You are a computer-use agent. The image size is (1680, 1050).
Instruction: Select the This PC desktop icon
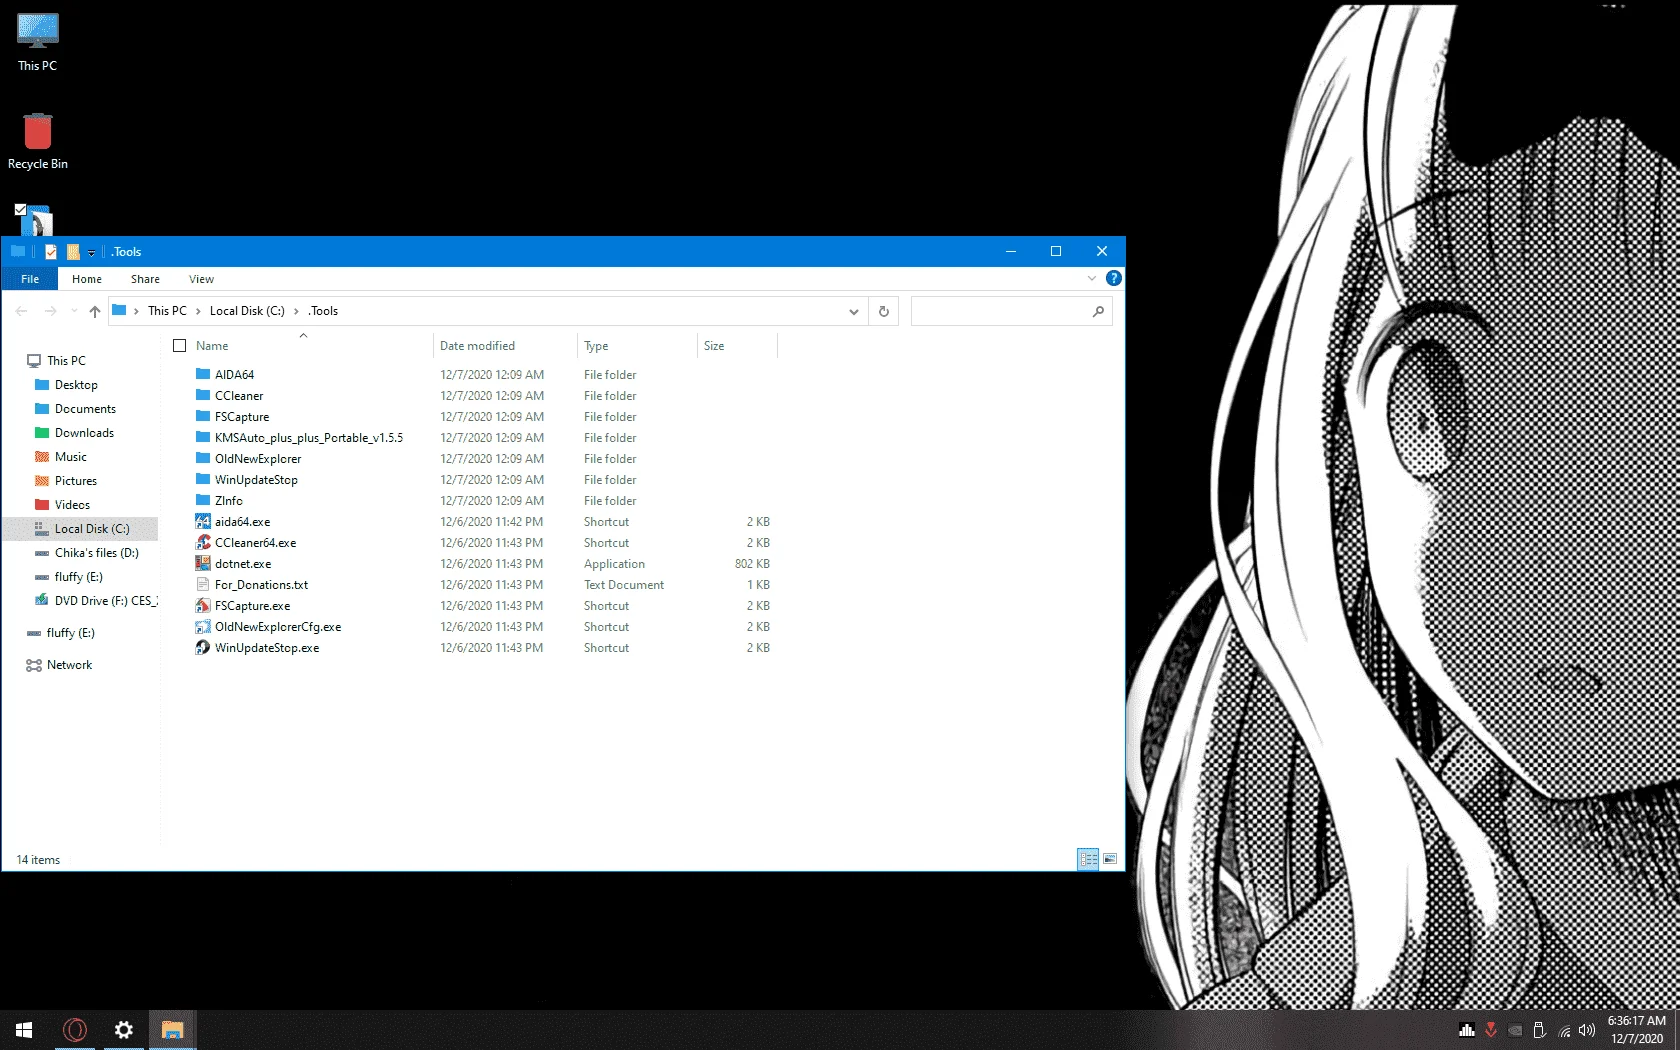coord(38,42)
